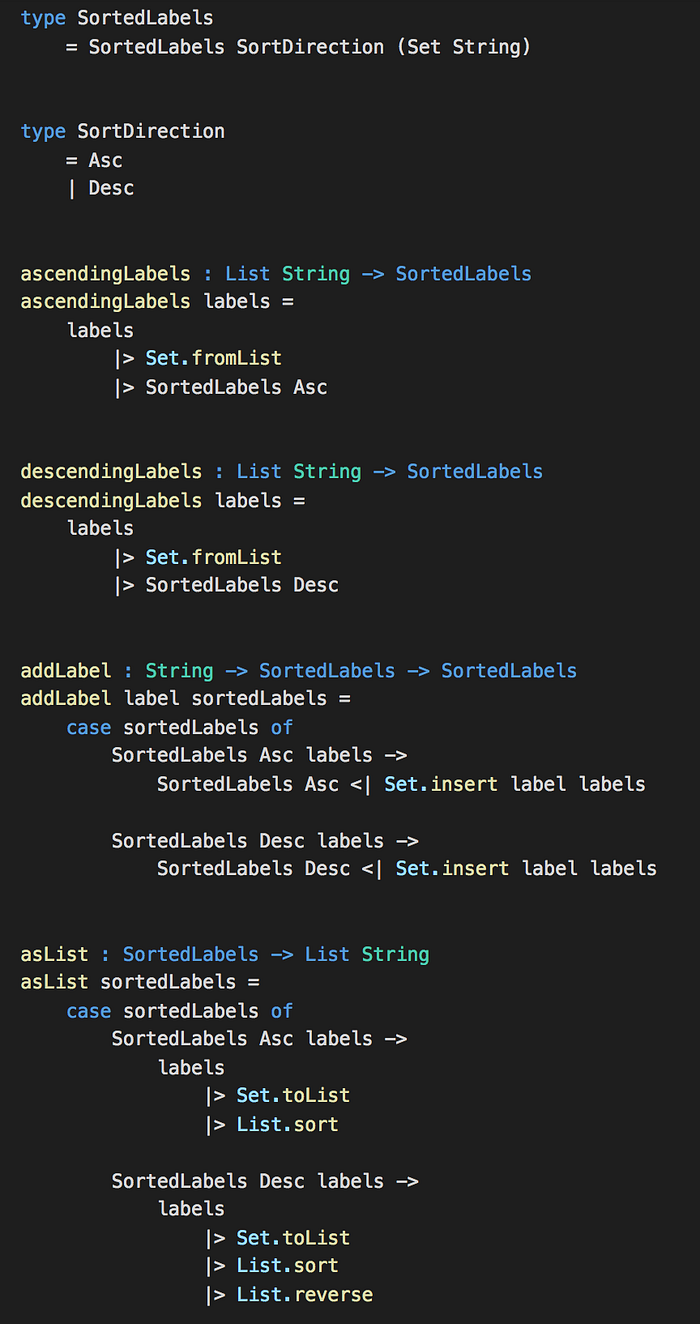Viewport: 700px width, 1324px height.
Task: Click the List String return type of asList
Action: 367,954
